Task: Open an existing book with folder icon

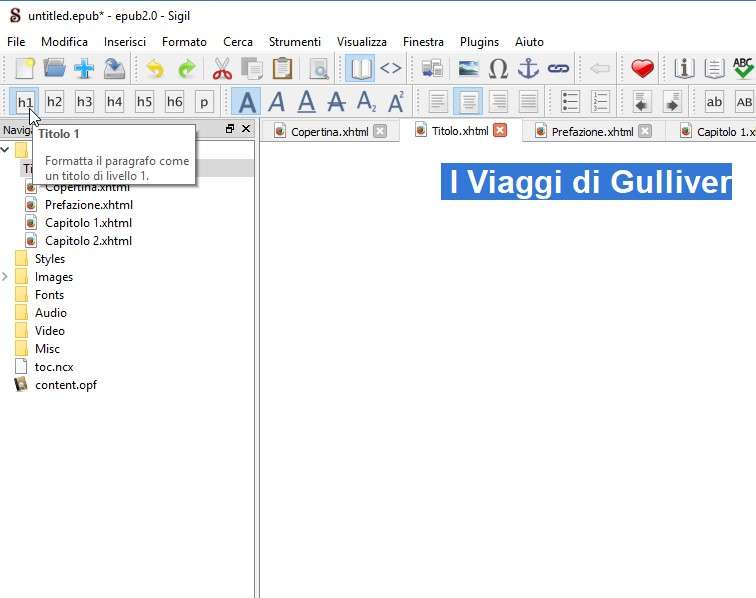Action: coord(54,68)
